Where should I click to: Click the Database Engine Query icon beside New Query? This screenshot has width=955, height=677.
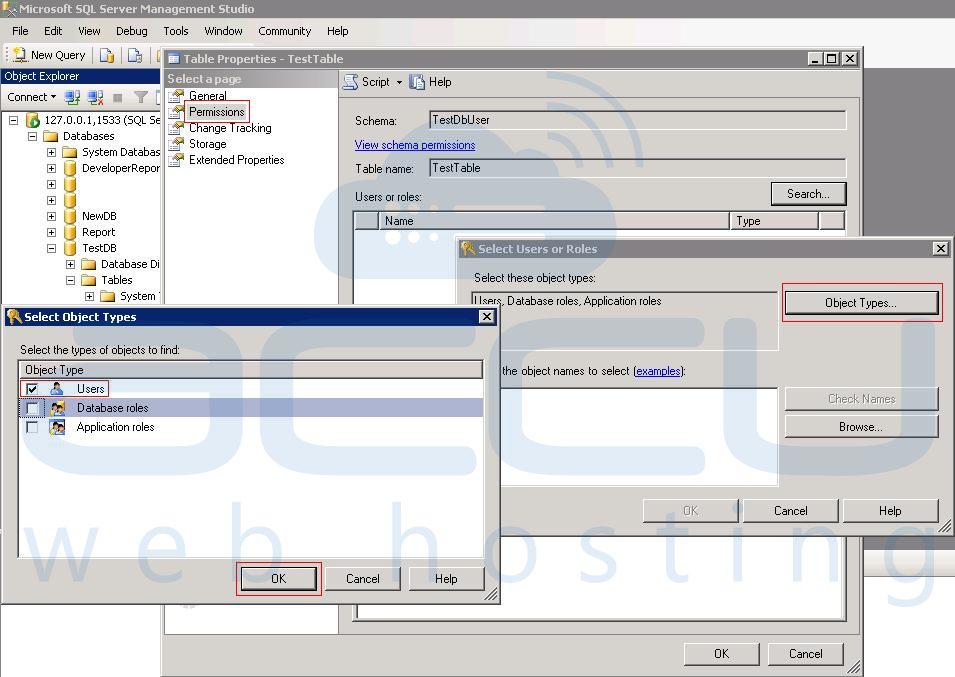click(x=107, y=55)
